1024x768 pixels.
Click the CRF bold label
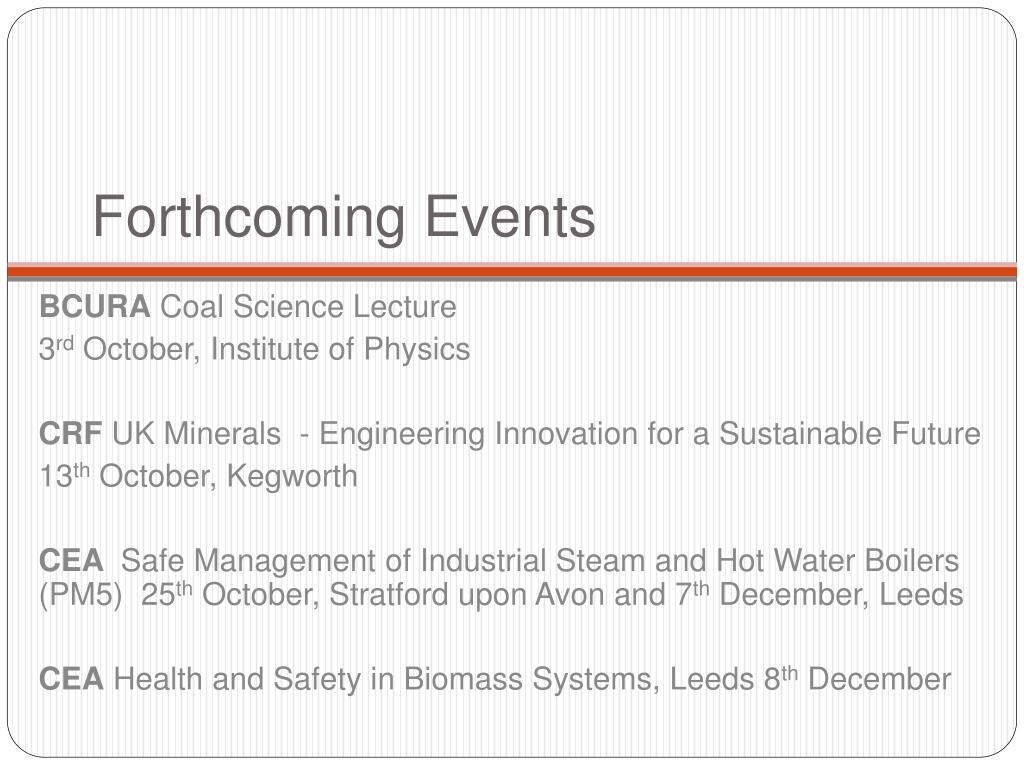click(71, 434)
